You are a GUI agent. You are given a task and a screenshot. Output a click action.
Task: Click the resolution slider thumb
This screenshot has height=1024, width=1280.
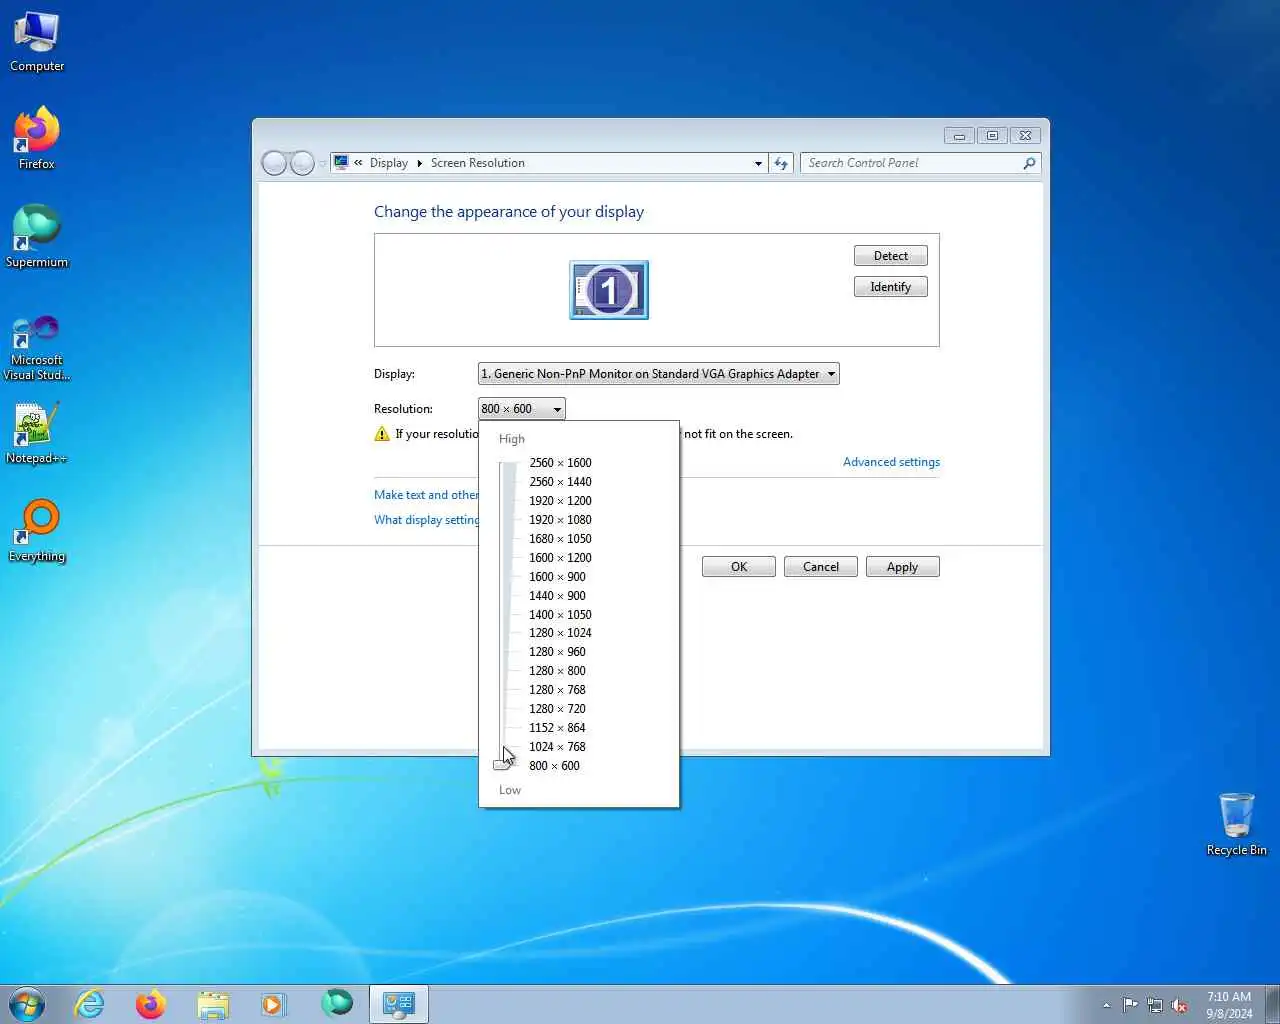(x=502, y=766)
